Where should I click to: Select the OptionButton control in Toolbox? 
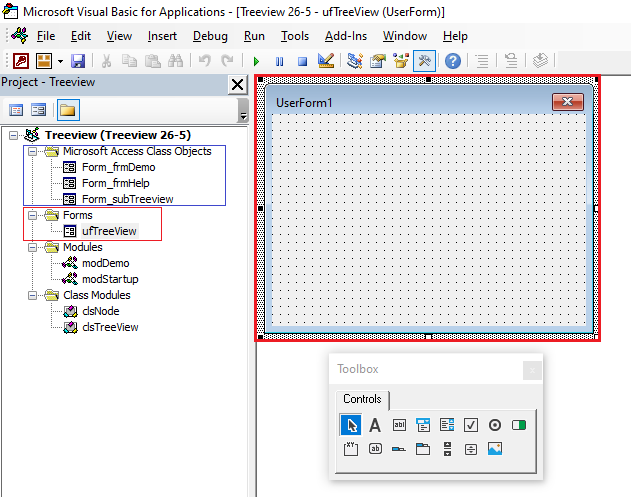(495, 425)
